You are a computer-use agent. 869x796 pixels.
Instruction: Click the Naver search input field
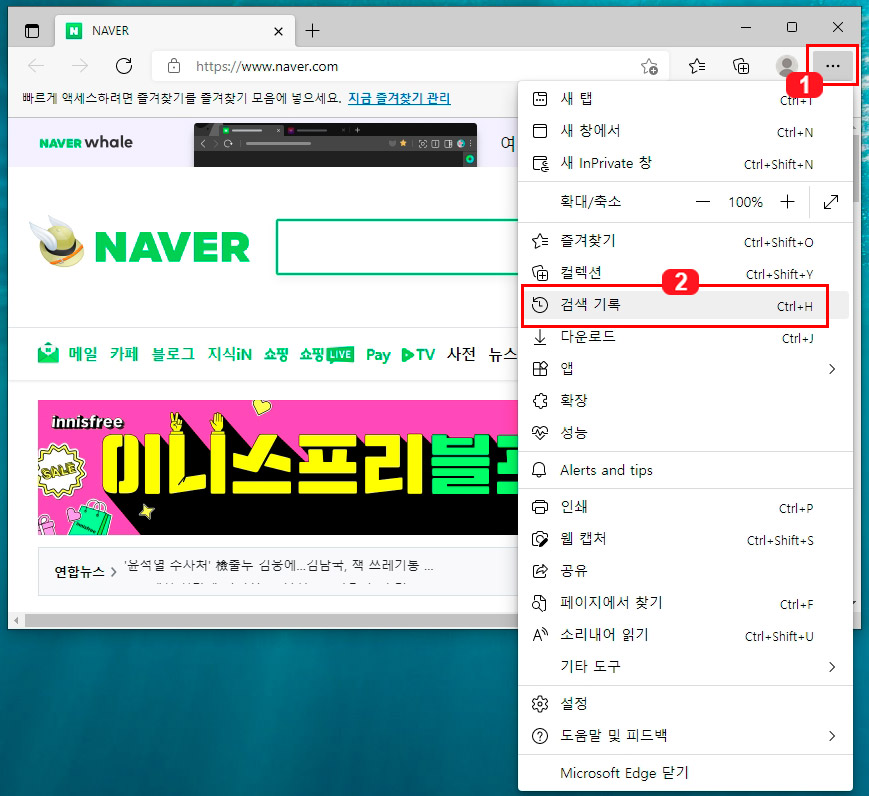[390, 247]
